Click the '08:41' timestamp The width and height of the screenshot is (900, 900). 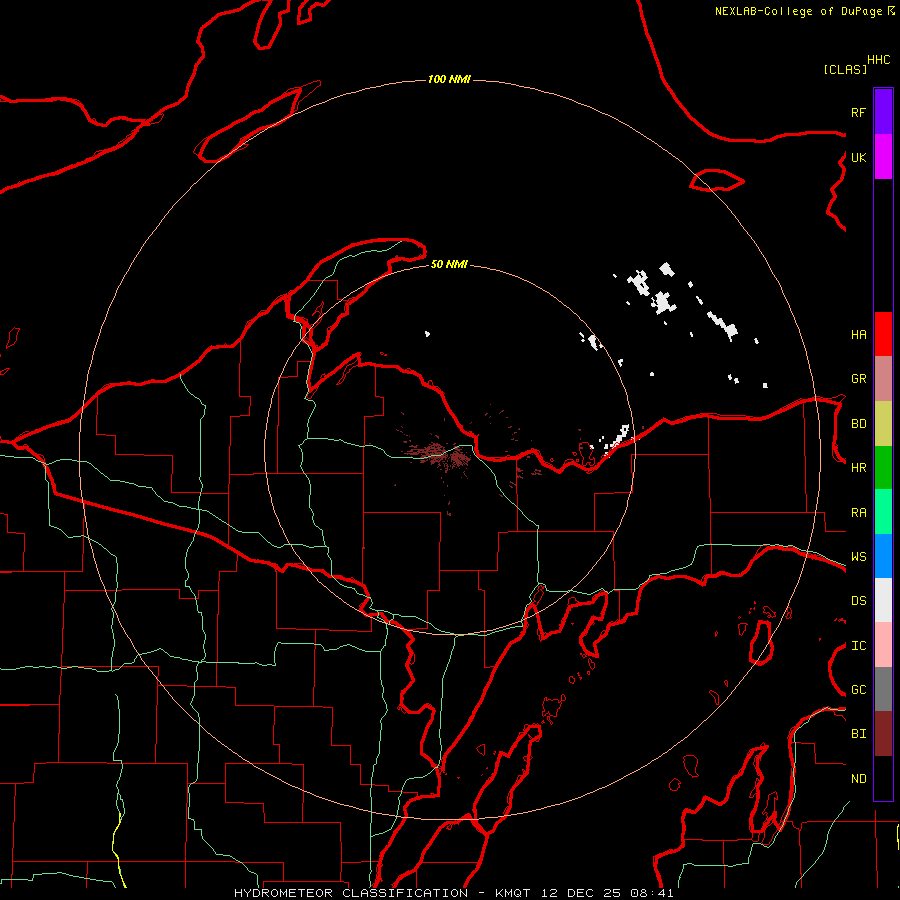click(x=651, y=893)
